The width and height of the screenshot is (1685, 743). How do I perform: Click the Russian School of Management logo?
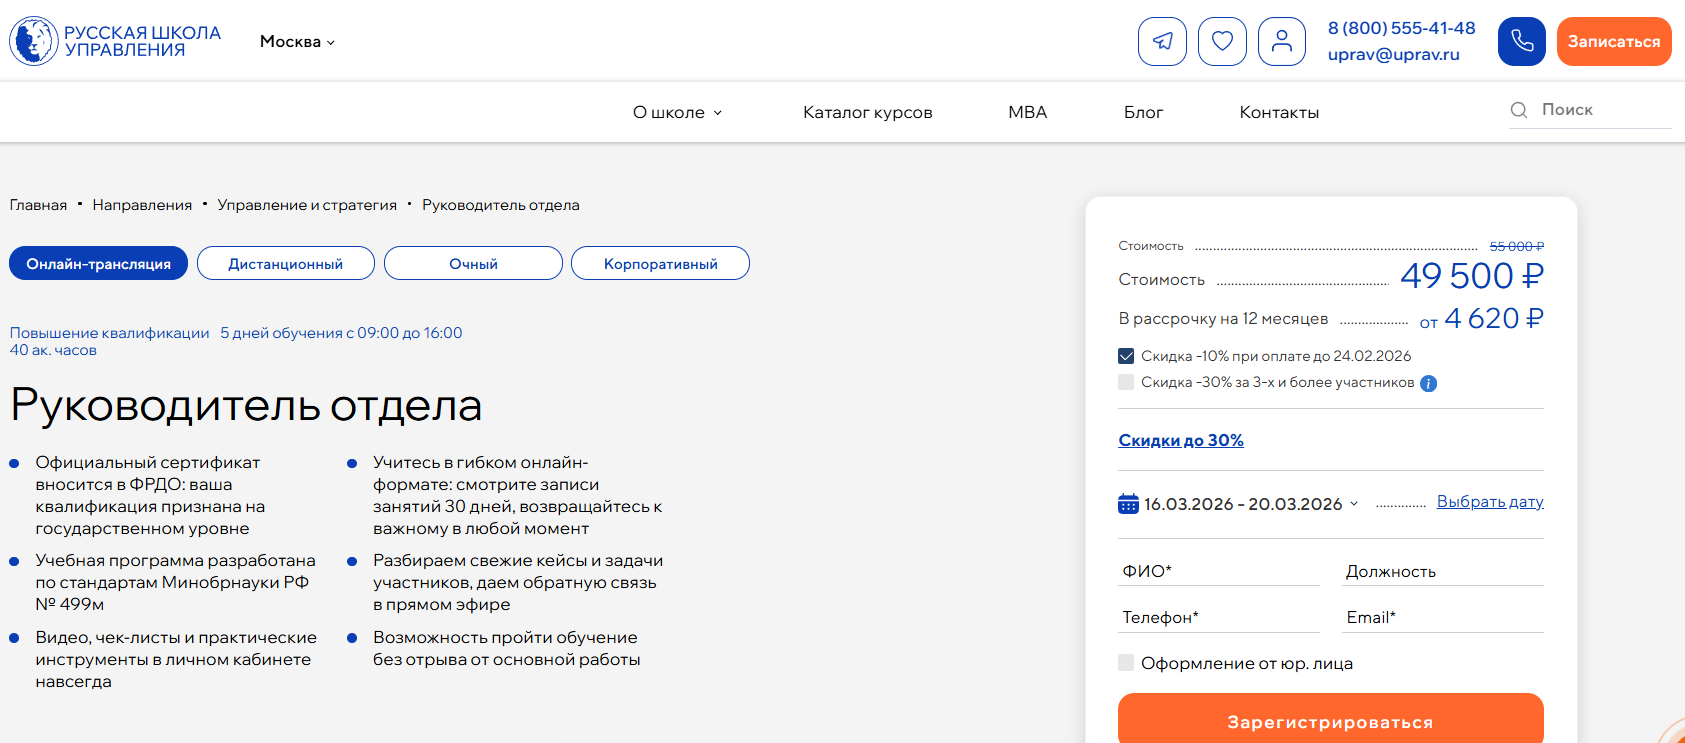point(115,41)
